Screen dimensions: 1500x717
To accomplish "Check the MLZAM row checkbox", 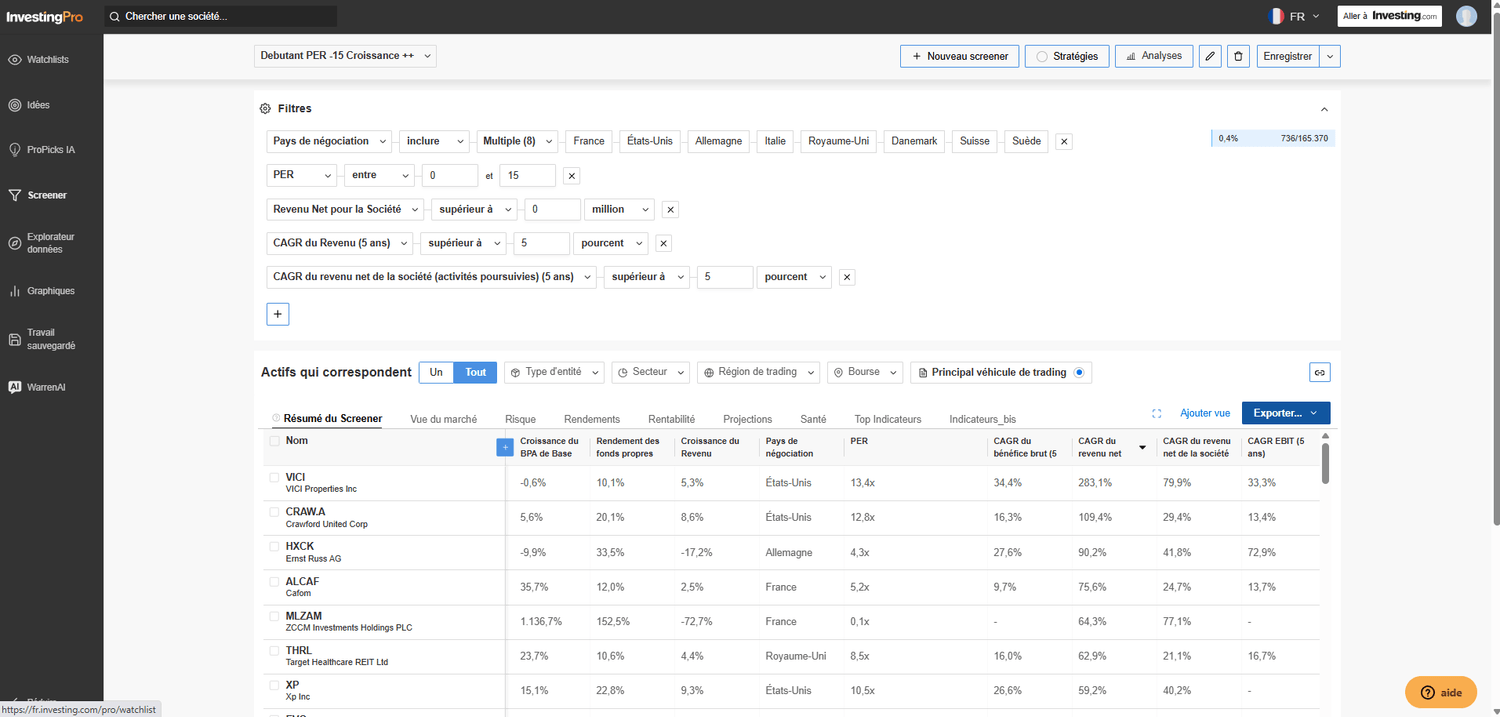I will pyautogui.click(x=275, y=616).
